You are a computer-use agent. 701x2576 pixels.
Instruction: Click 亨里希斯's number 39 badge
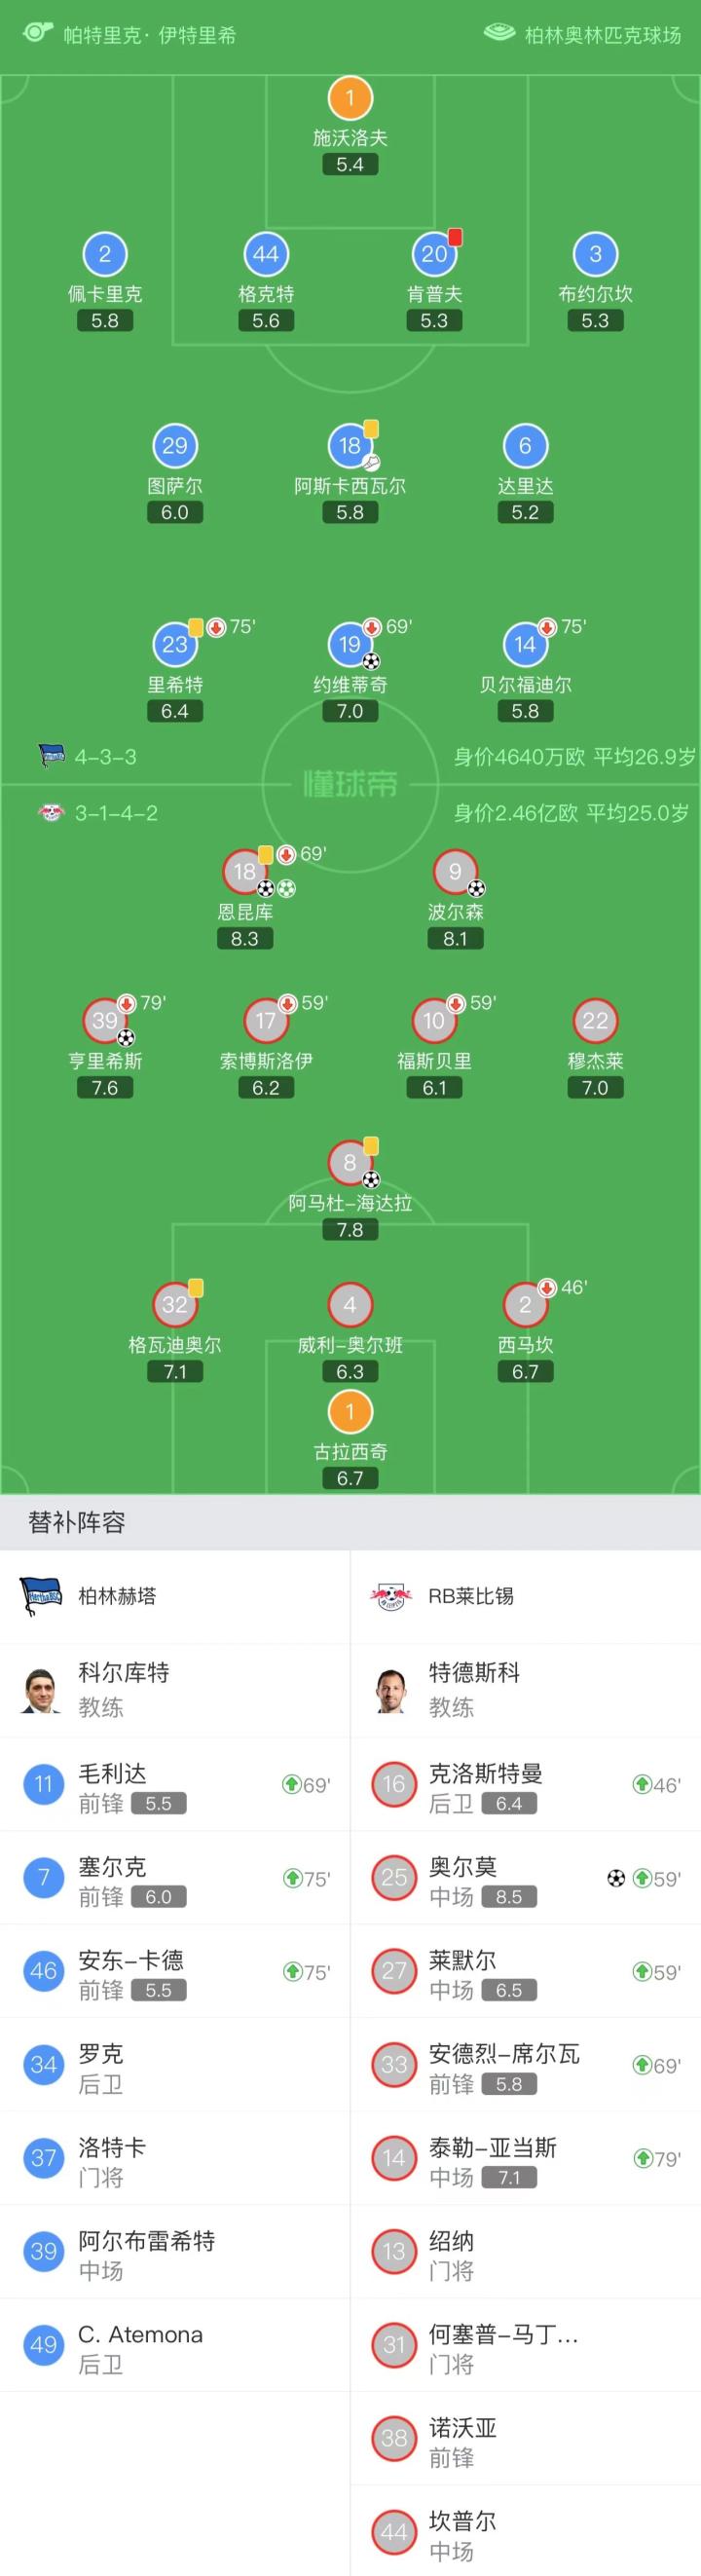(105, 1021)
